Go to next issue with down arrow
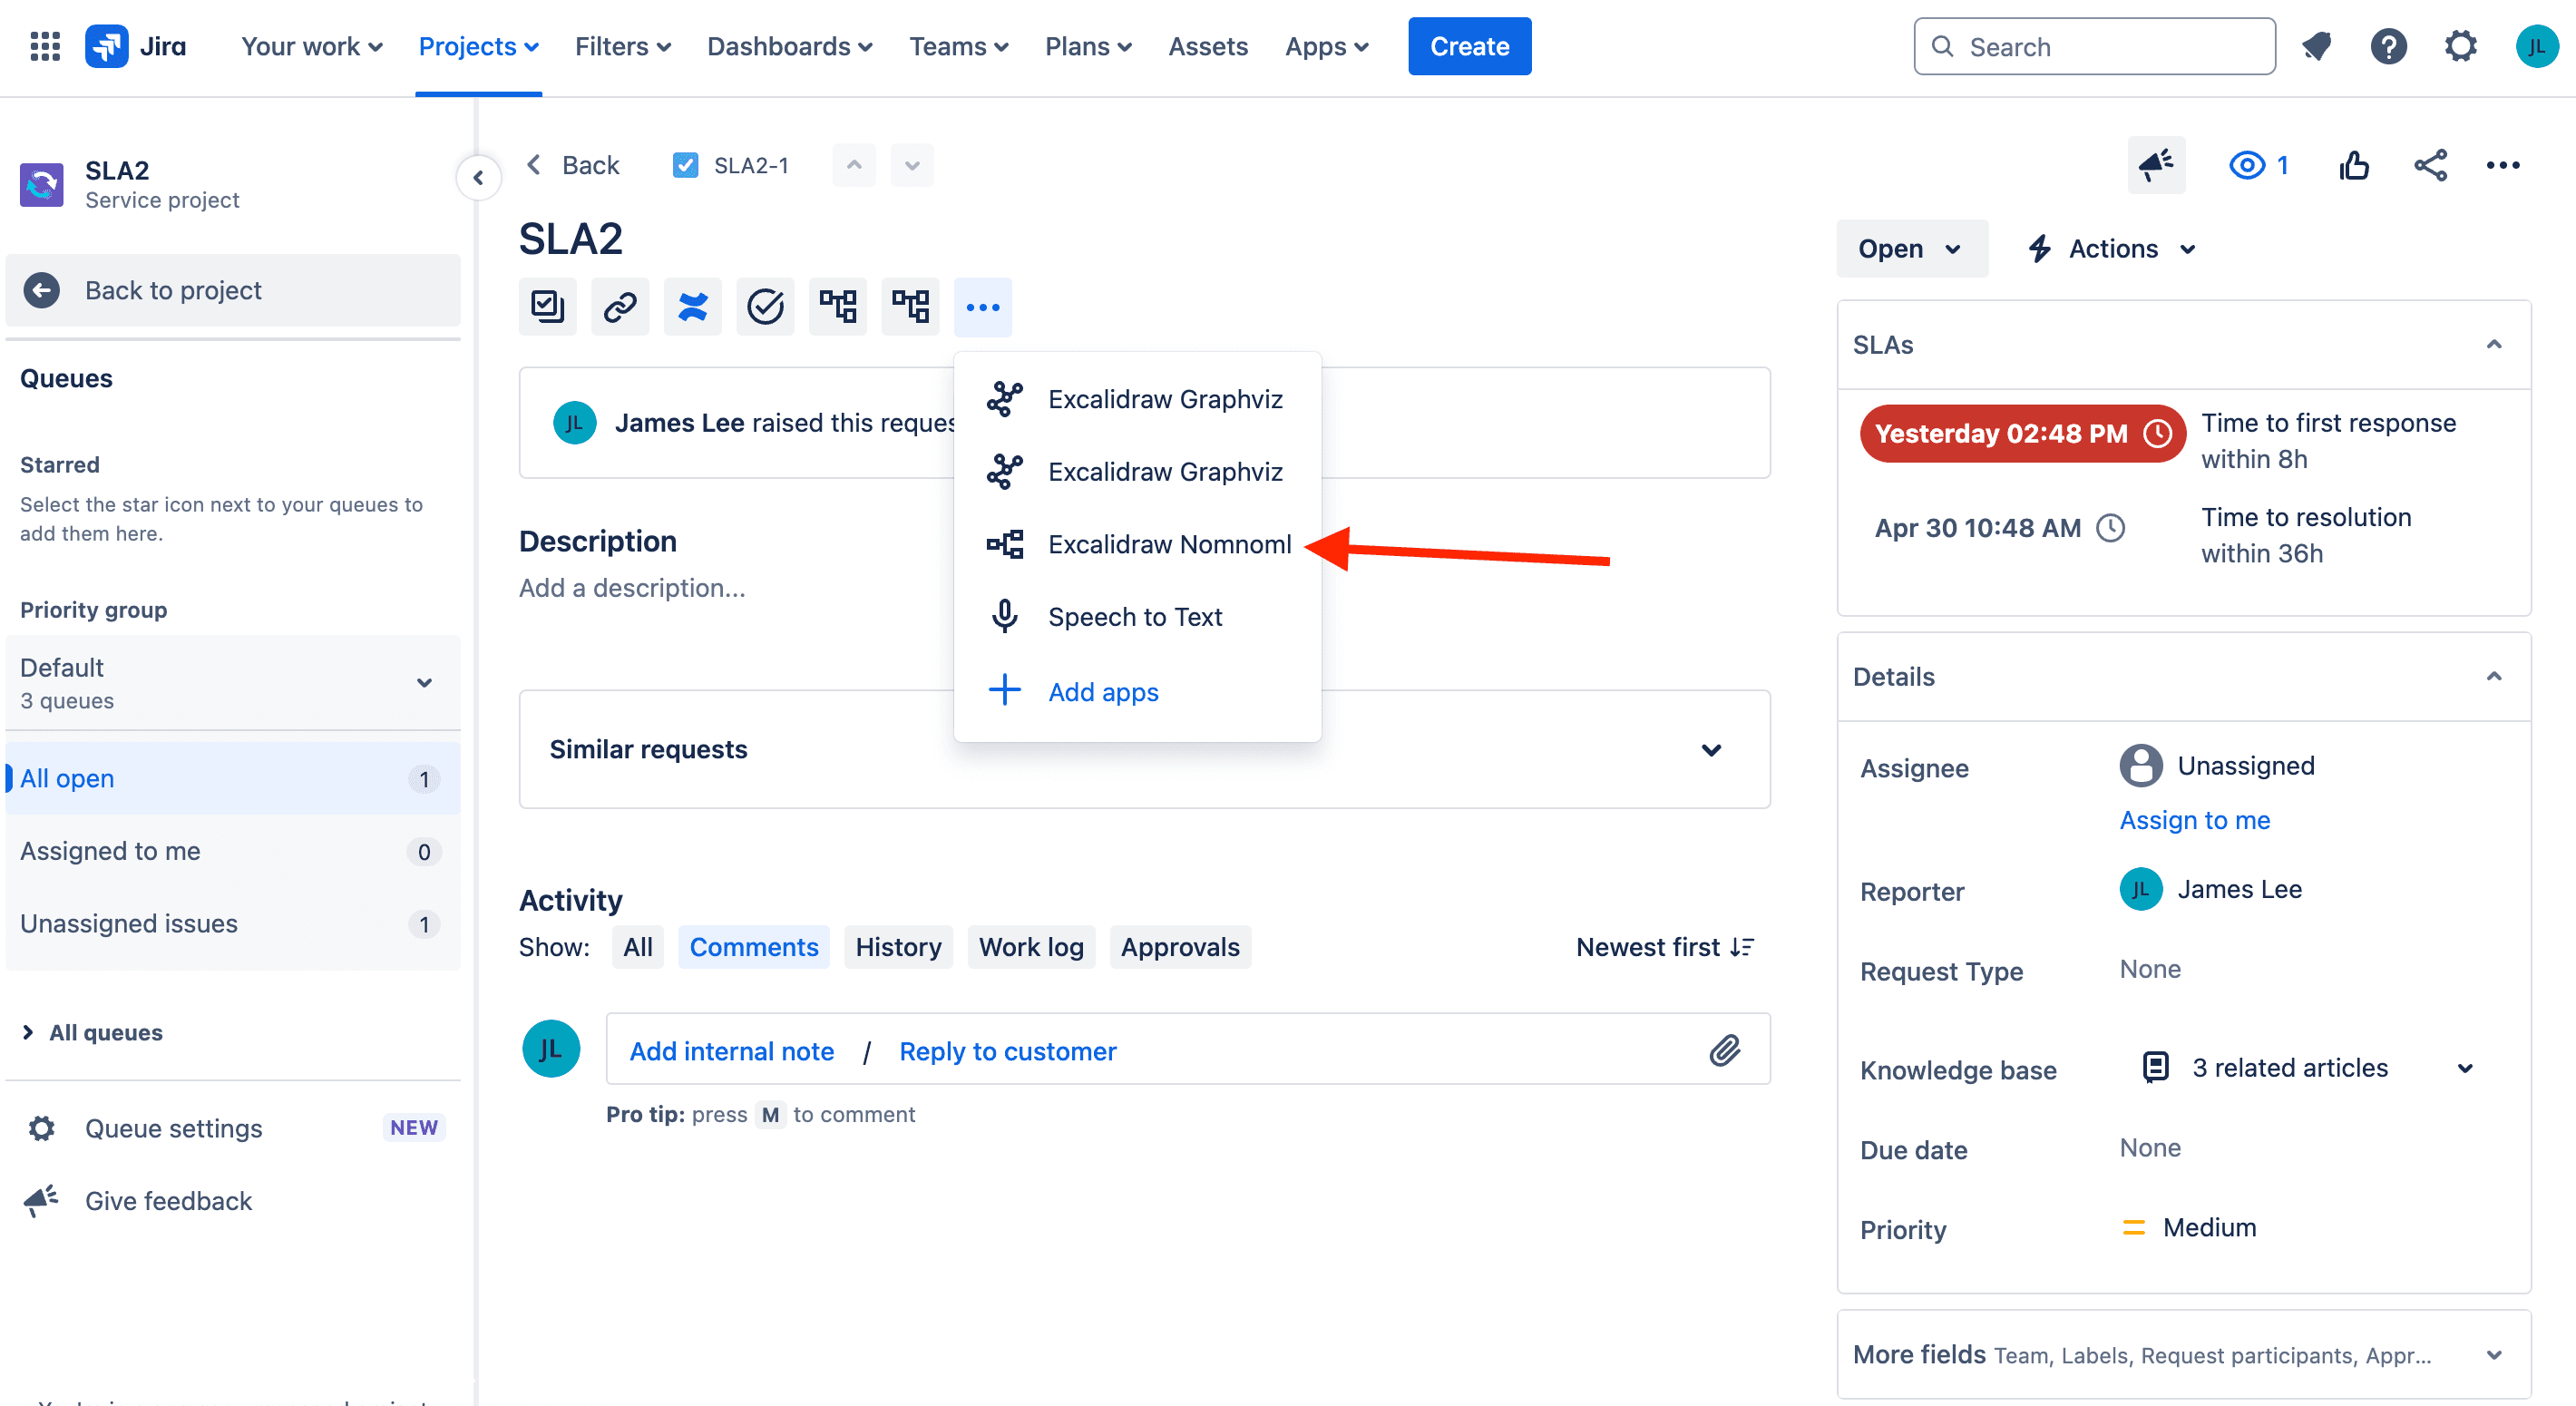 point(912,165)
